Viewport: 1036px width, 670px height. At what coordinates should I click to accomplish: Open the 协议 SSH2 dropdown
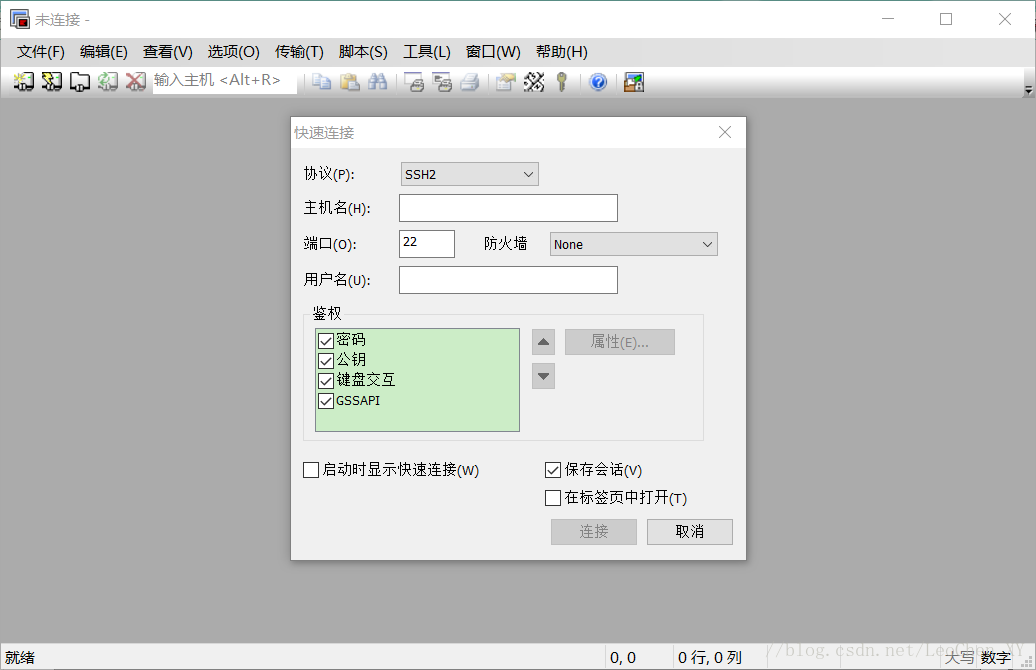tap(529, 173)
